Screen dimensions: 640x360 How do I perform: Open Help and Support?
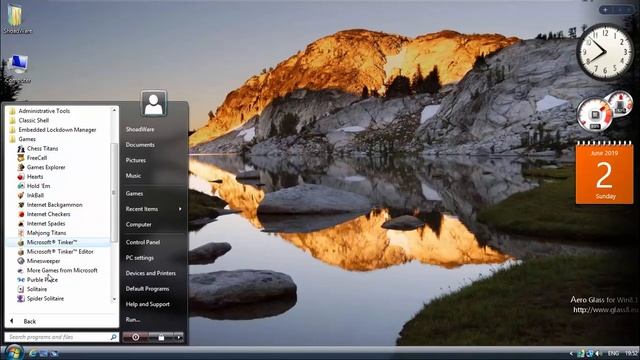147,304
